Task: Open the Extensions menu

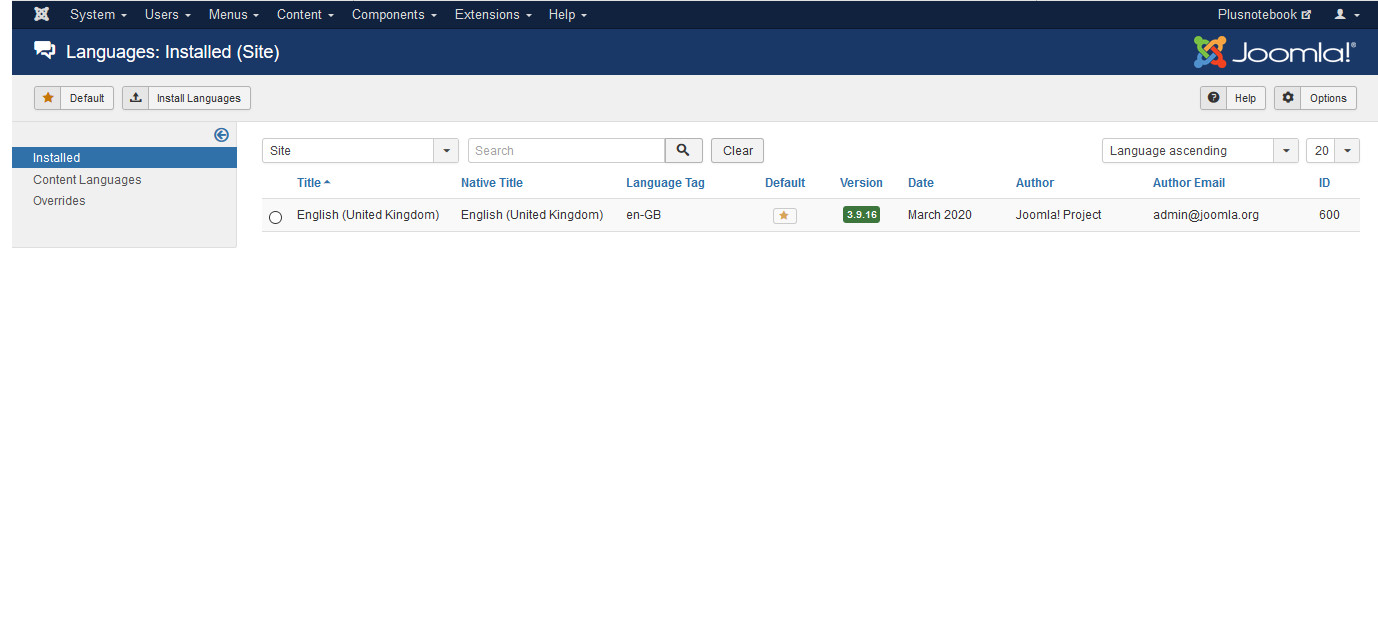Action: click(492, 15)
